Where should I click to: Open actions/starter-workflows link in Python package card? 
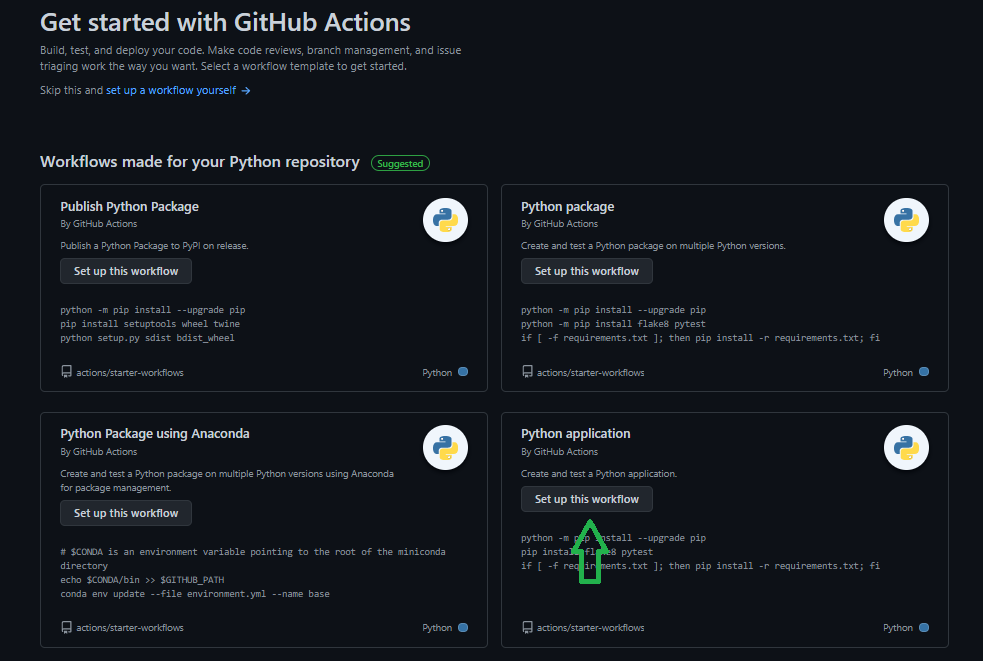click(x=591, y=373)
